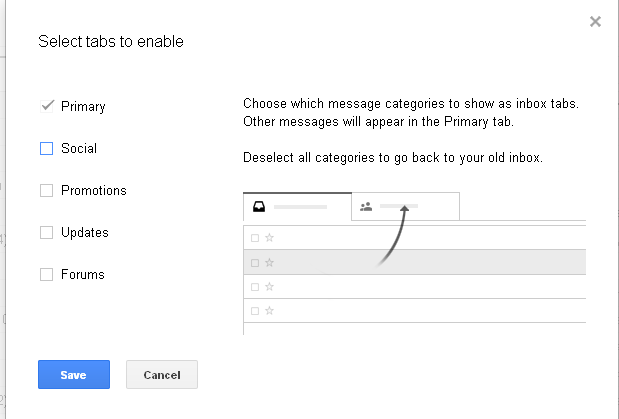Click the star in highlighted preview row

click(269, 263)
